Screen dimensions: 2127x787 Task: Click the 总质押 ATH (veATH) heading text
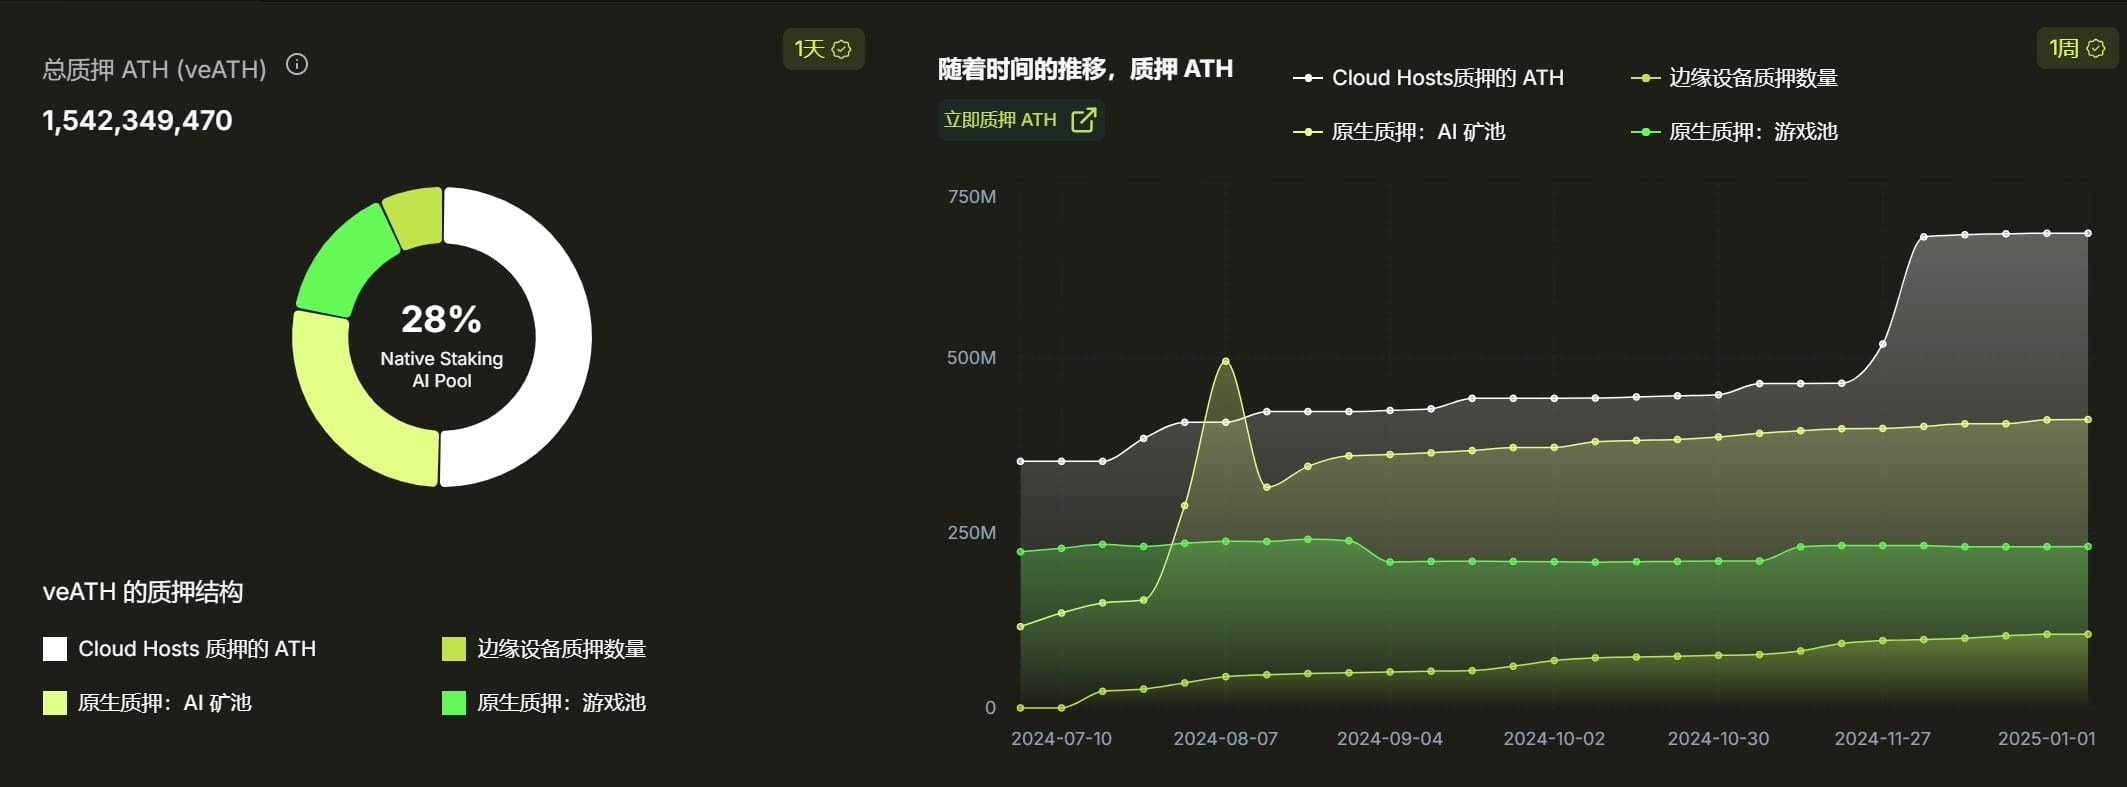(155, 70)
